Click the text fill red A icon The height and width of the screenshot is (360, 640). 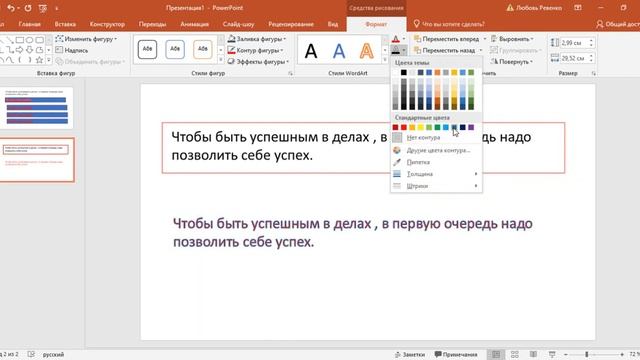click(x=396, y=39)
